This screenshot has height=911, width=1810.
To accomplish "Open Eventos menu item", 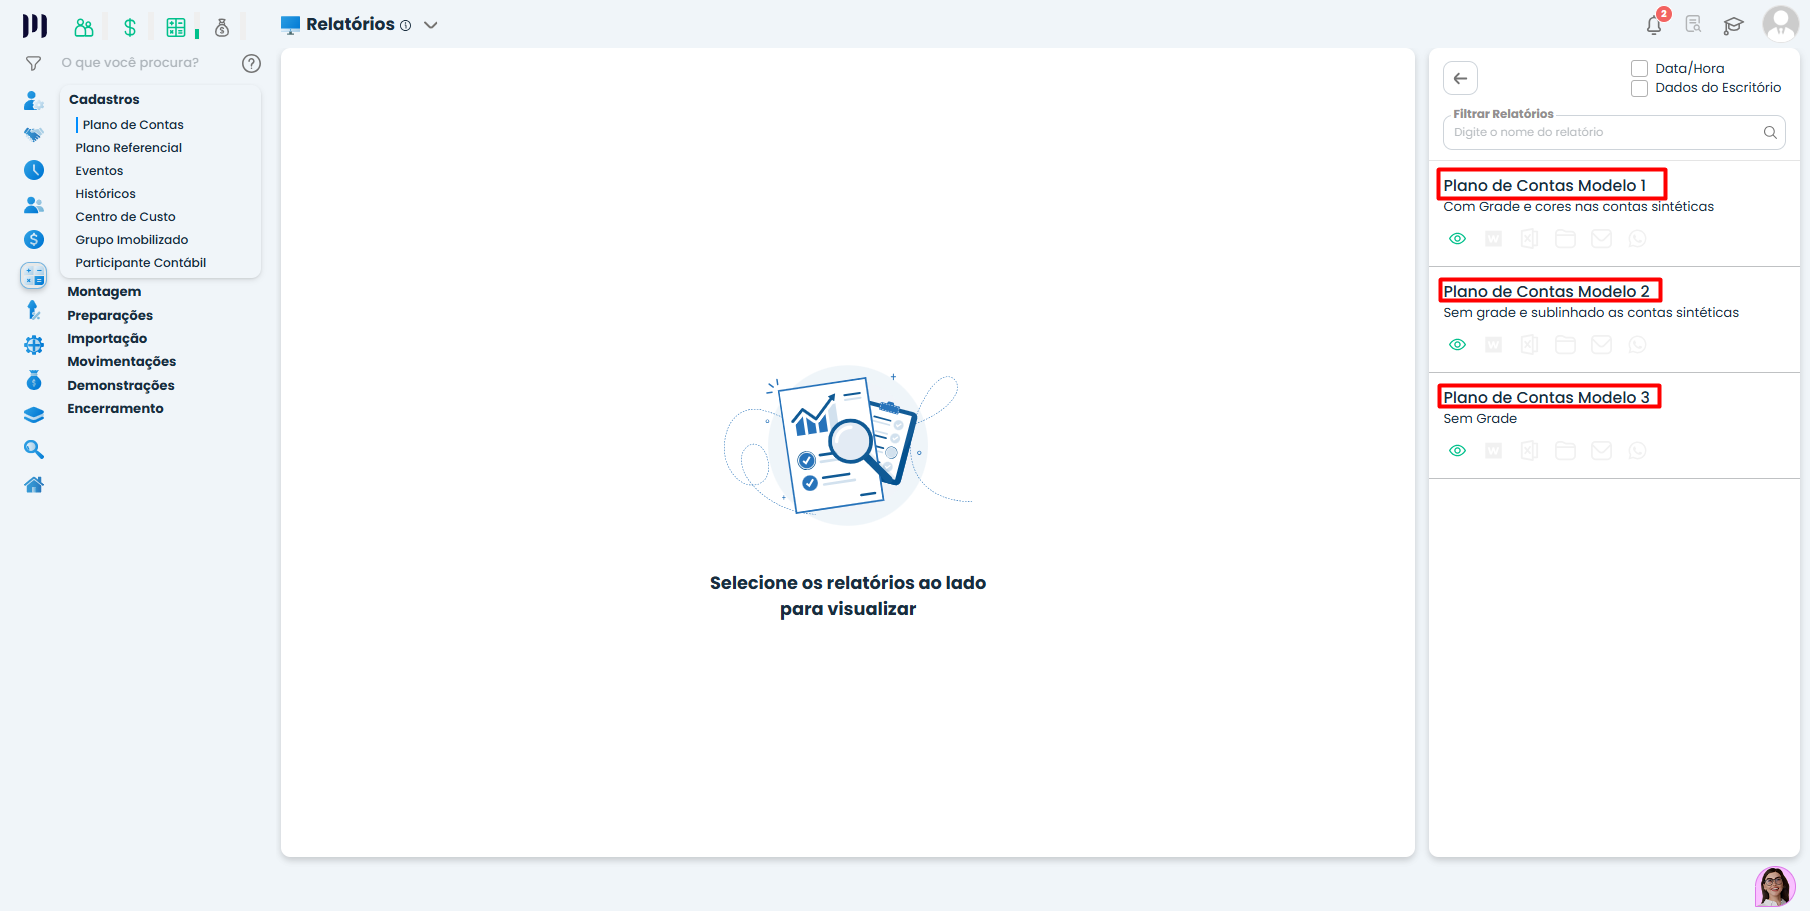I will pyautogui.click(x=99, y=171).
